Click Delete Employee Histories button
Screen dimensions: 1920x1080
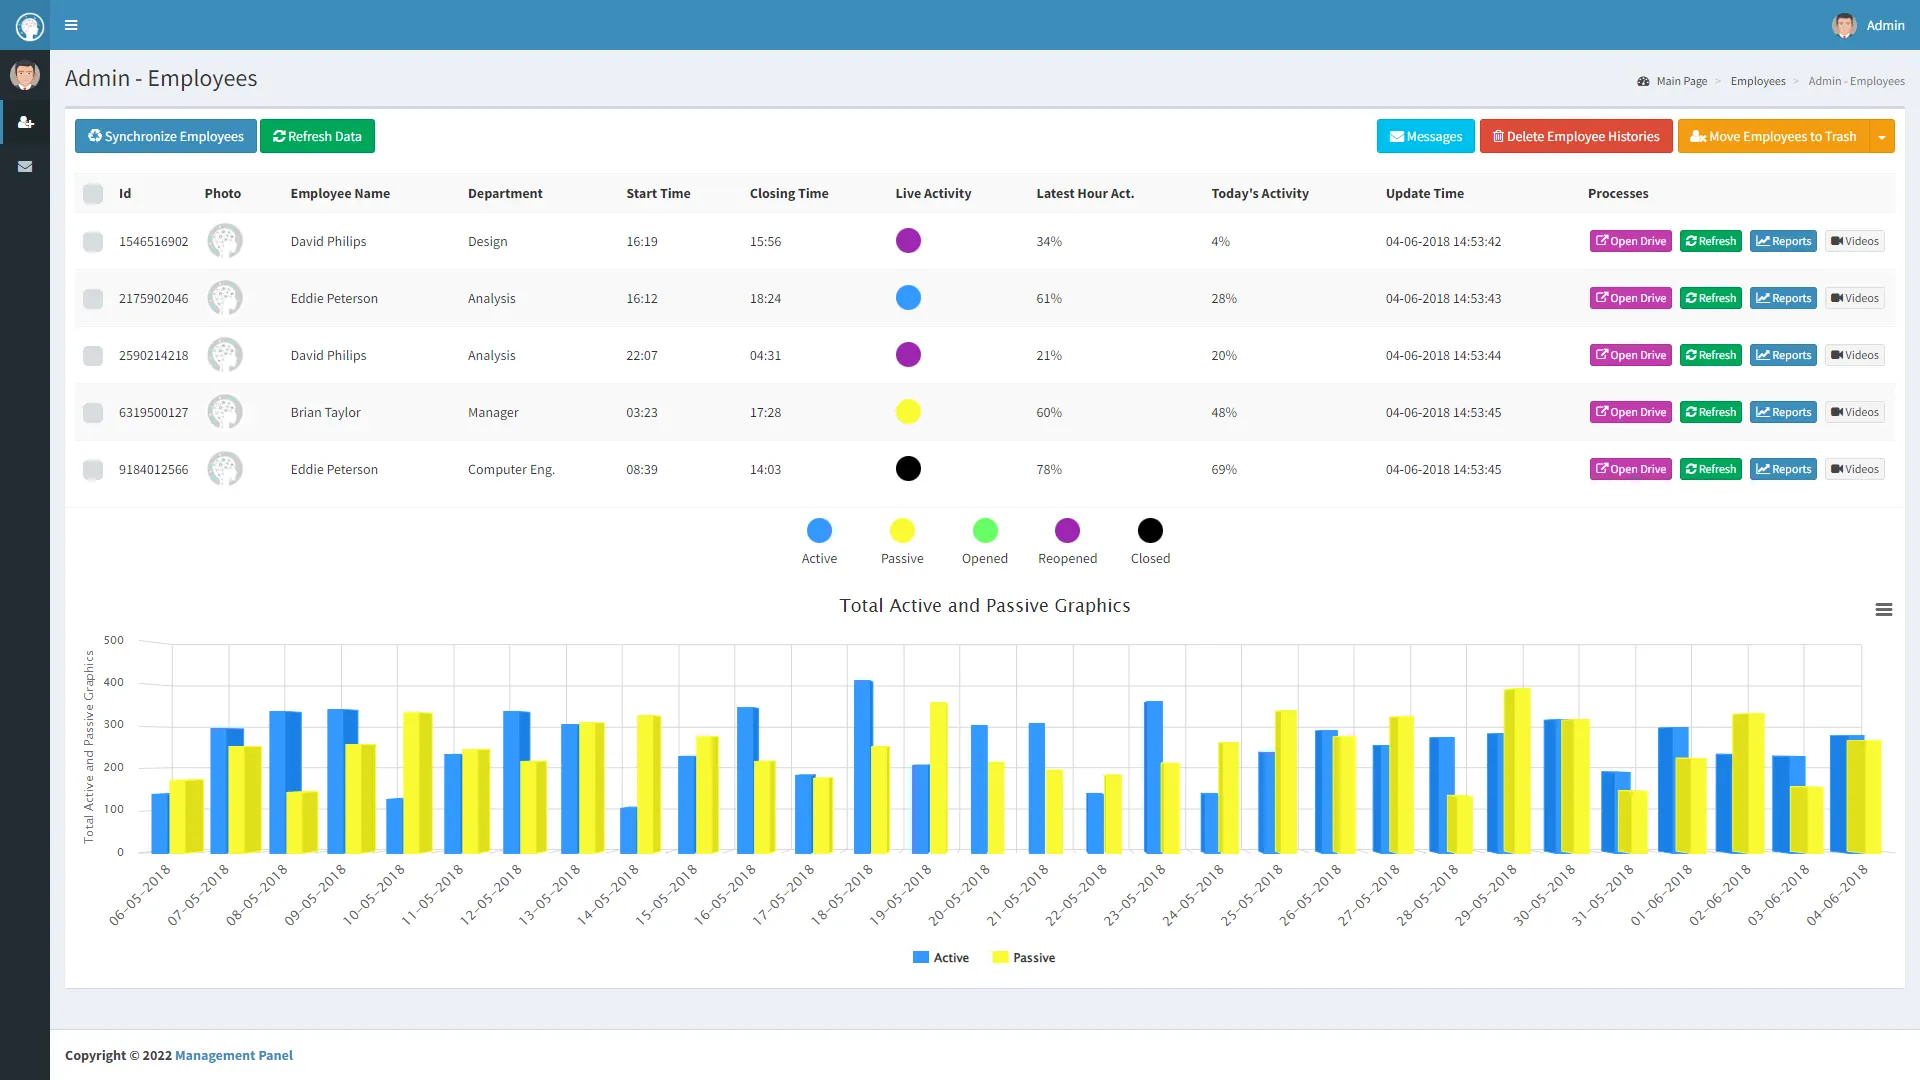tap(1576, 136)
